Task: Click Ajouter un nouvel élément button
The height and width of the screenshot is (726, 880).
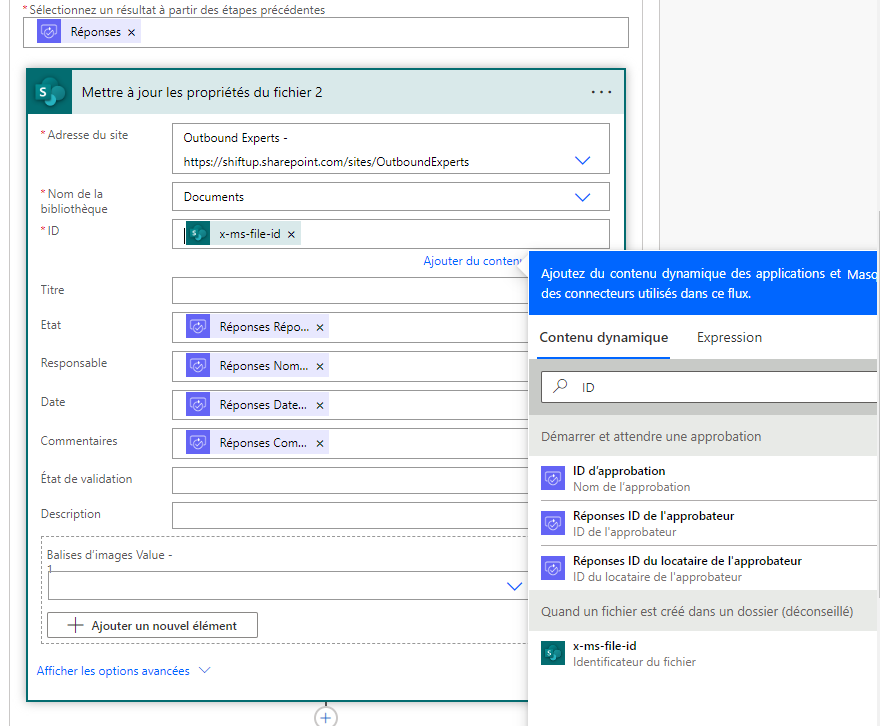Action: click(x=152, y=625)
